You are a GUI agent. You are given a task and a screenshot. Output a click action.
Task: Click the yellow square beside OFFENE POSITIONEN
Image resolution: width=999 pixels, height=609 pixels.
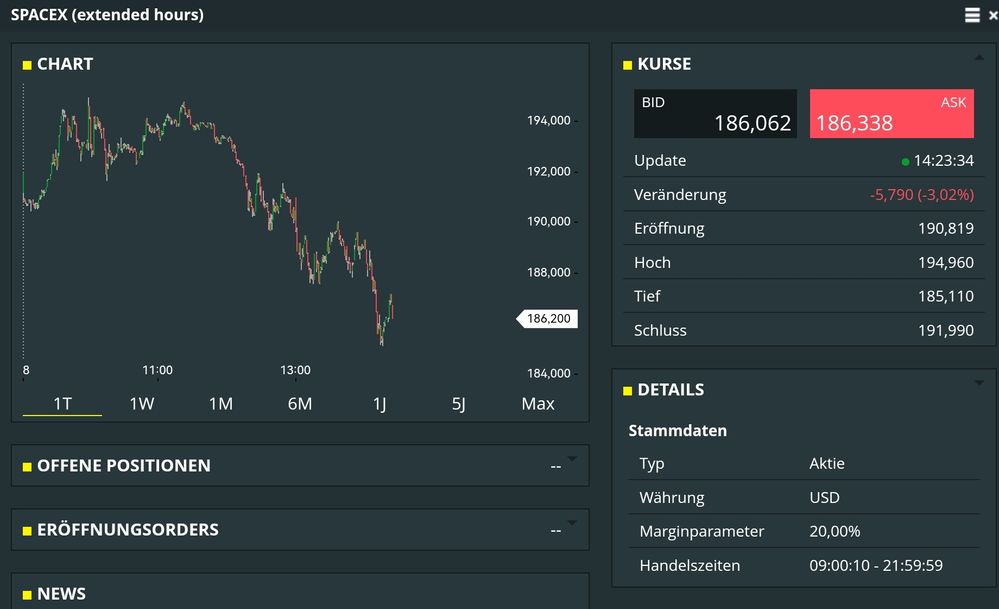[27, 467]
